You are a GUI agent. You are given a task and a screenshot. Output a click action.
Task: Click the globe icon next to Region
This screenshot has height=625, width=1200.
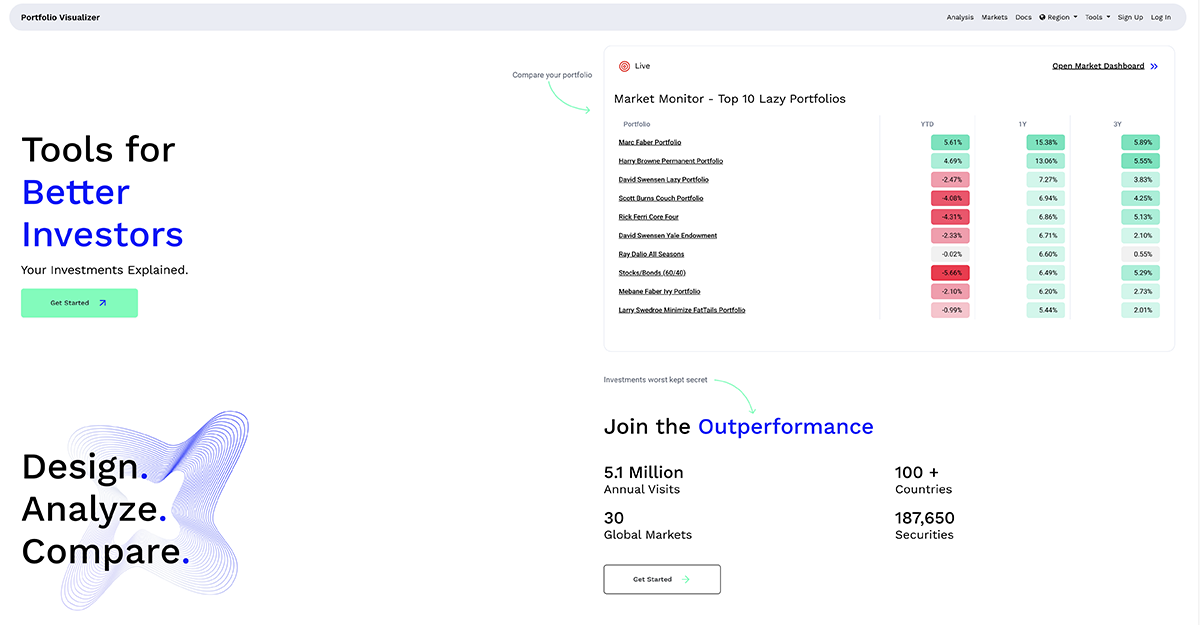[x=1042, y=17]
